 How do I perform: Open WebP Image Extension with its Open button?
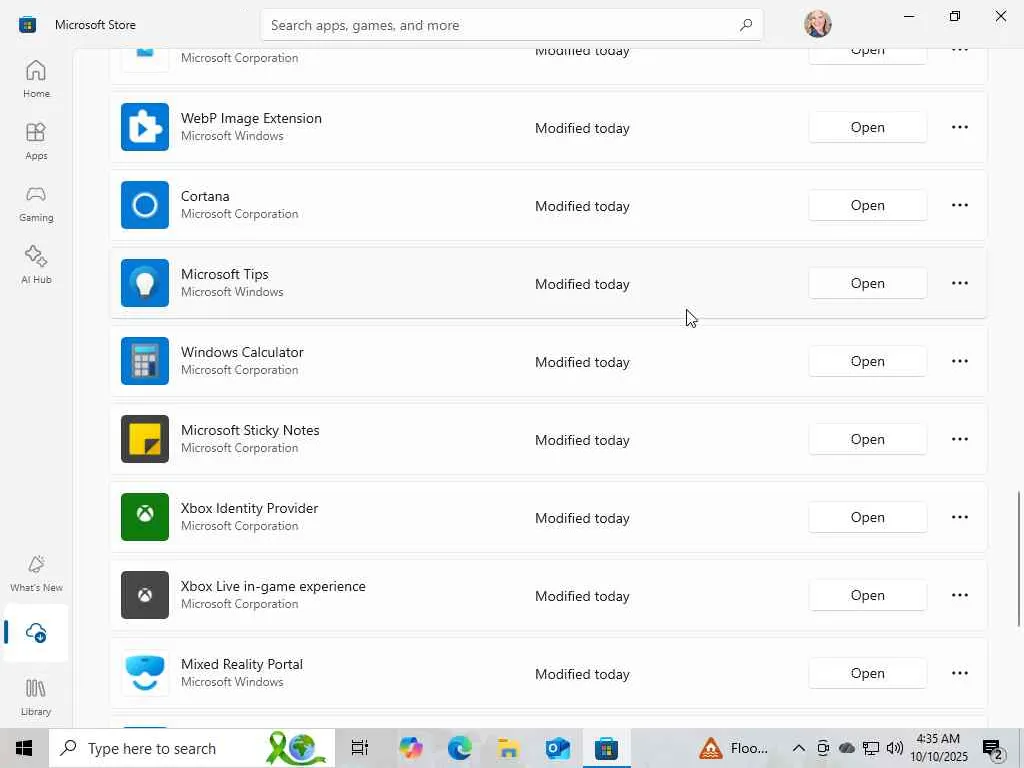(867, 127)
